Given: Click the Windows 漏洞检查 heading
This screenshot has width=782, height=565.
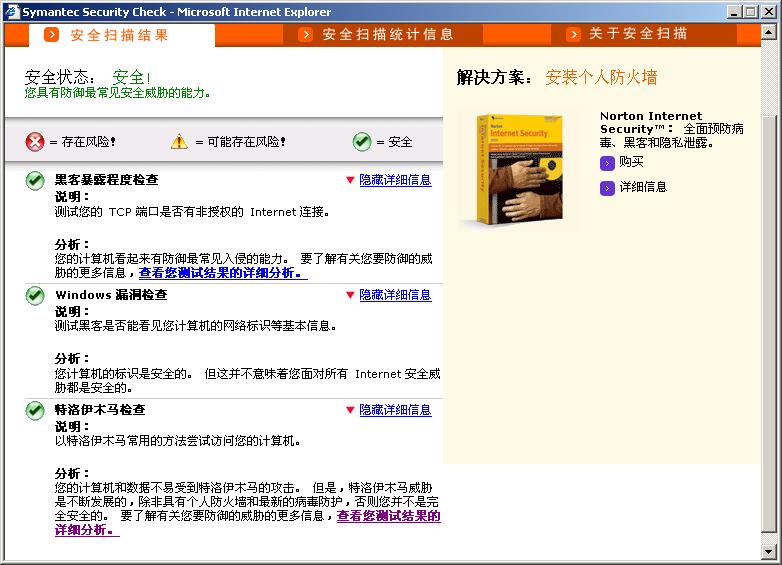Looking at the screenshot, I should point(111,295).
